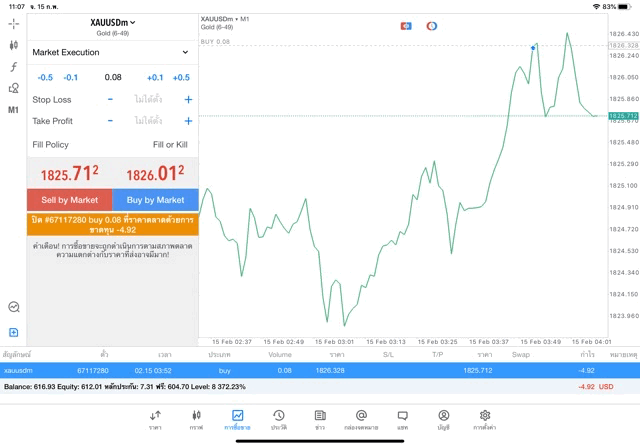Open the settings tab in bottom bar

[484, 420]
